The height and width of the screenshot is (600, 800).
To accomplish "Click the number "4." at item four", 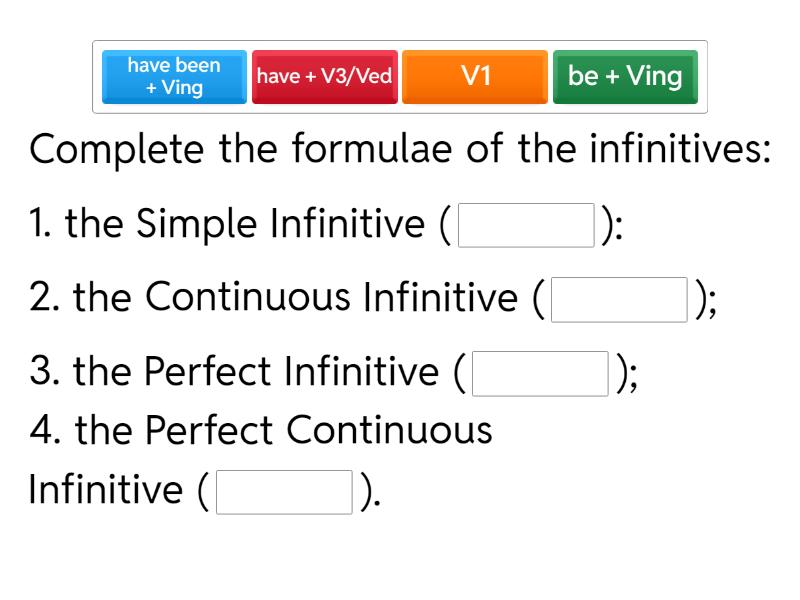I will pos(45,431).
